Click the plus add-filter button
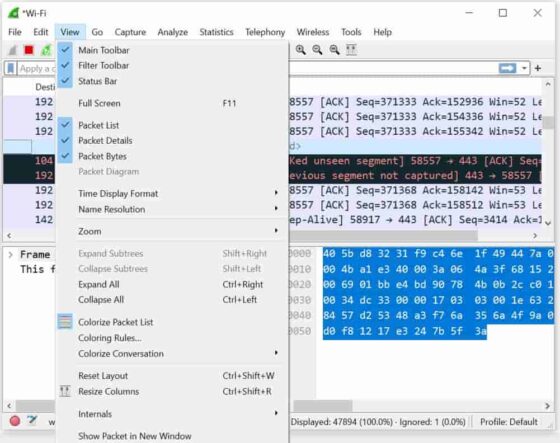The width and height of the screenshot is (560, 443). [538, 68]
